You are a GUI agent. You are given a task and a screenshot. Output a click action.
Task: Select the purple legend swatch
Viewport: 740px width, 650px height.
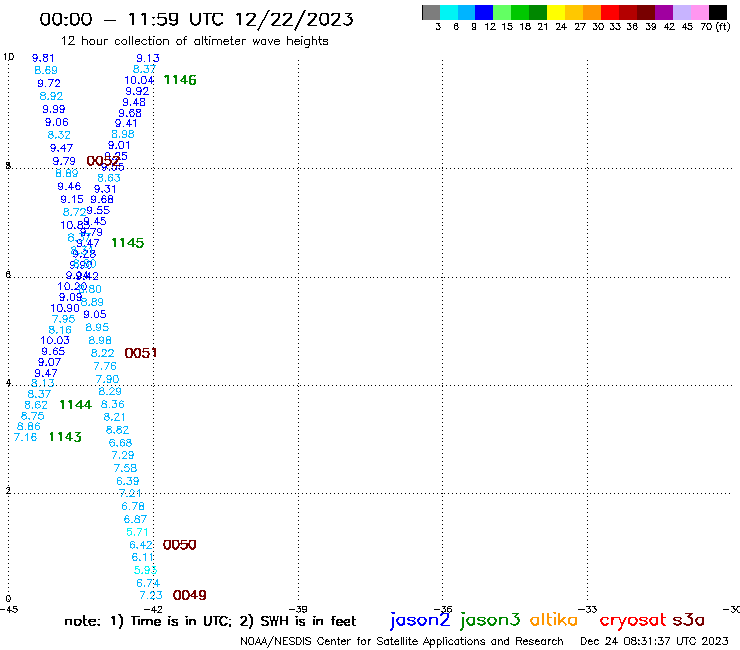[x=664, y=12]
